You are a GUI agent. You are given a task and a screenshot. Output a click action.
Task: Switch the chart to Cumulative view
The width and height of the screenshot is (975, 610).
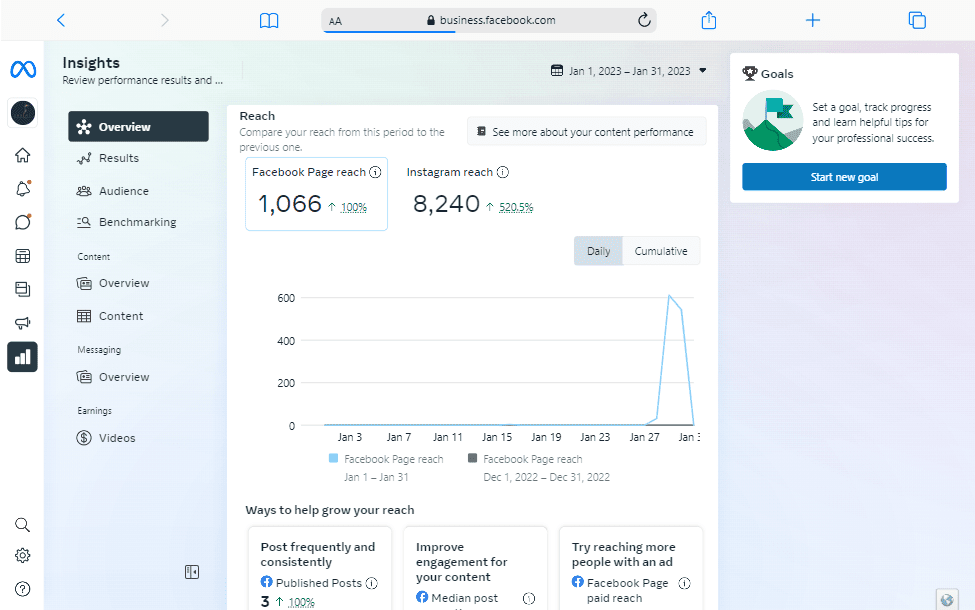point(661,251)
